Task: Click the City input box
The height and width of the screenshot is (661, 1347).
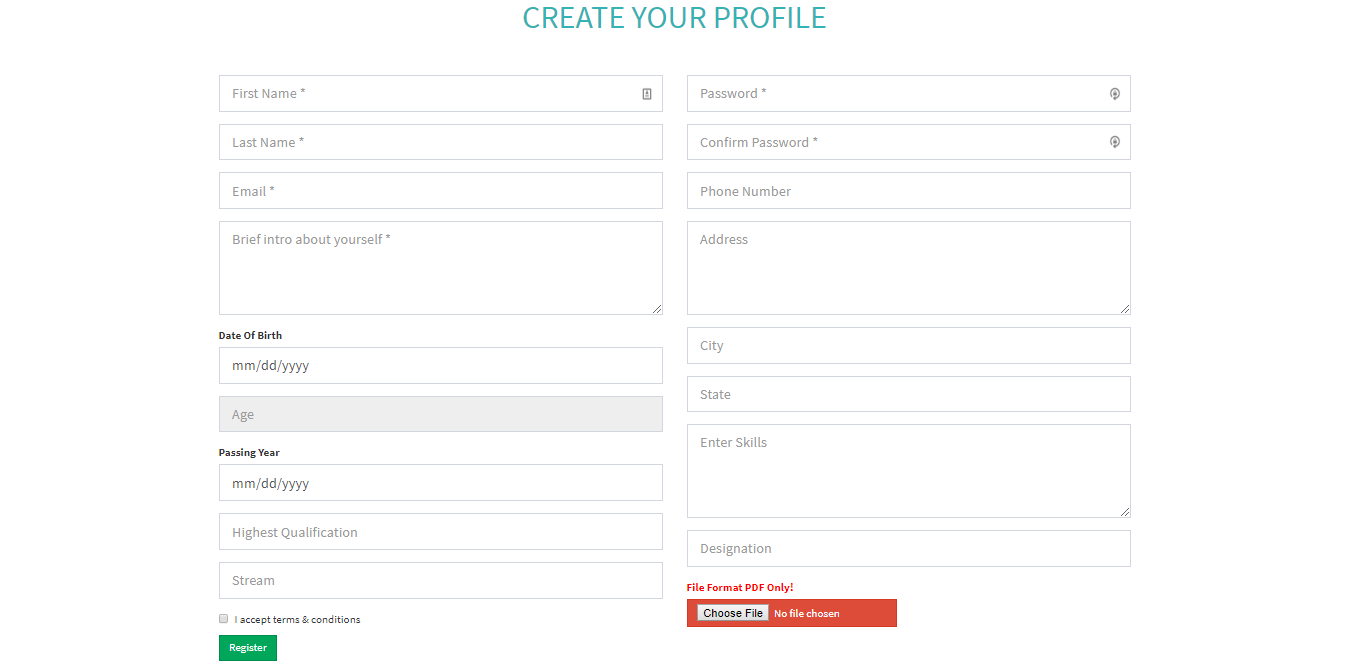Action: pyautogui.click(x=908, y=346)
